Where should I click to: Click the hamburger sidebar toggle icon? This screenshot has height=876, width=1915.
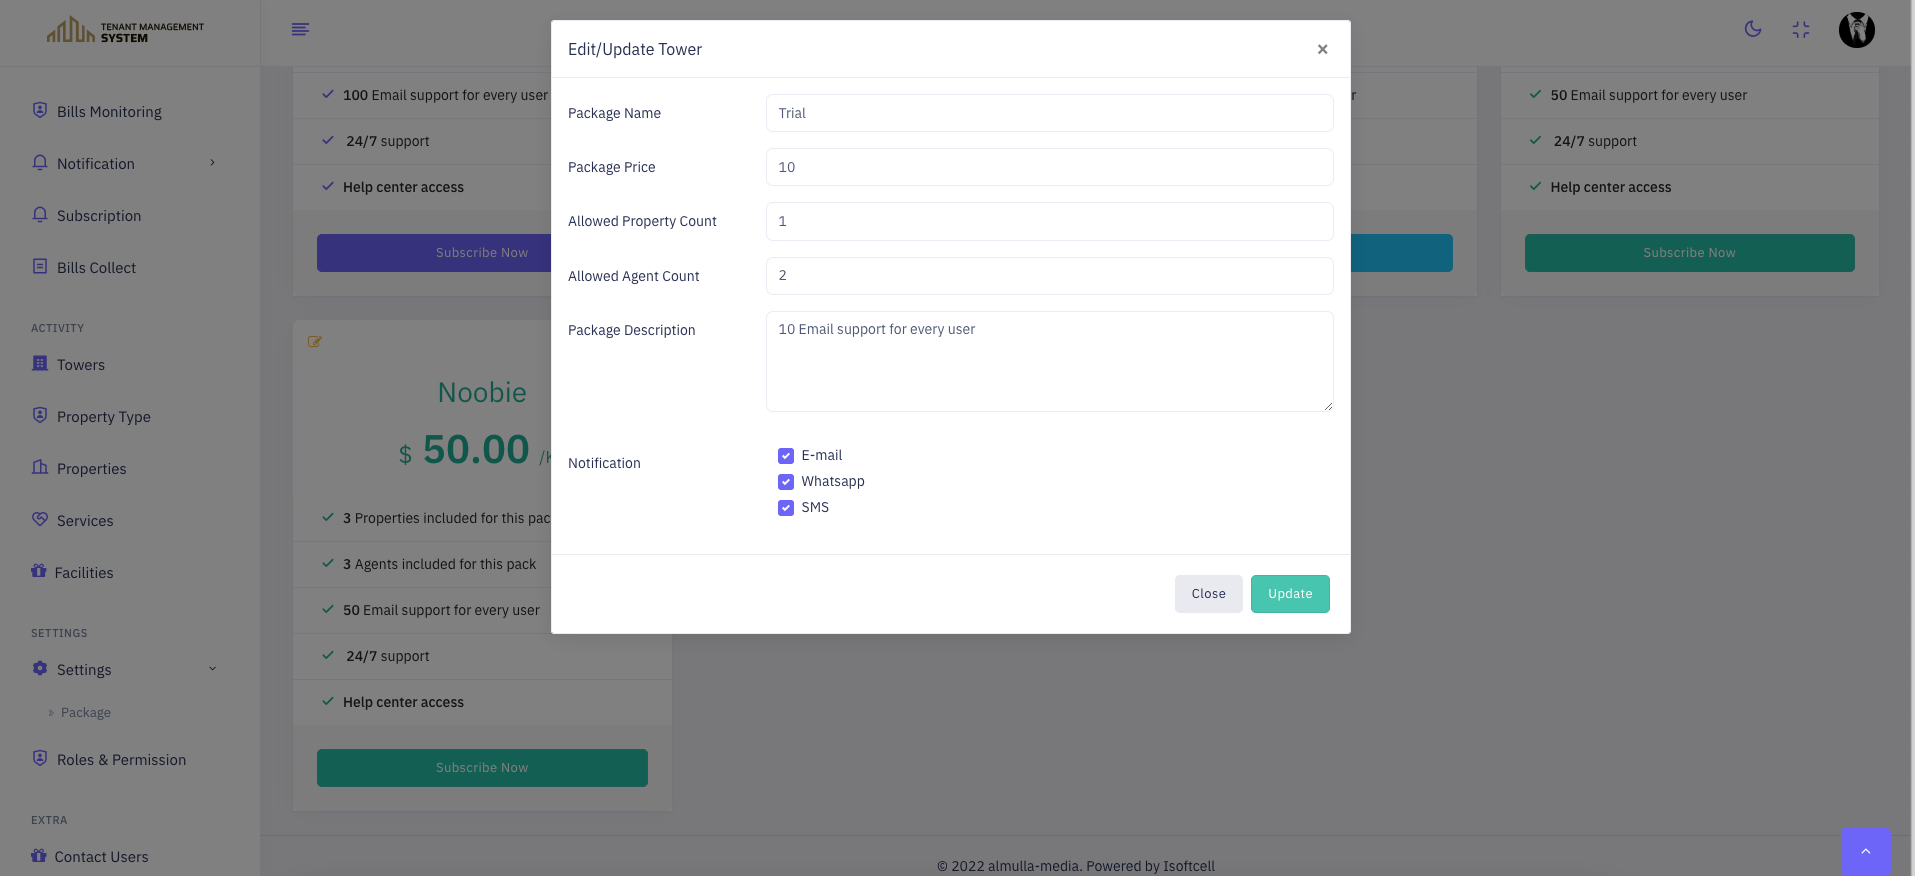[300, 29]
